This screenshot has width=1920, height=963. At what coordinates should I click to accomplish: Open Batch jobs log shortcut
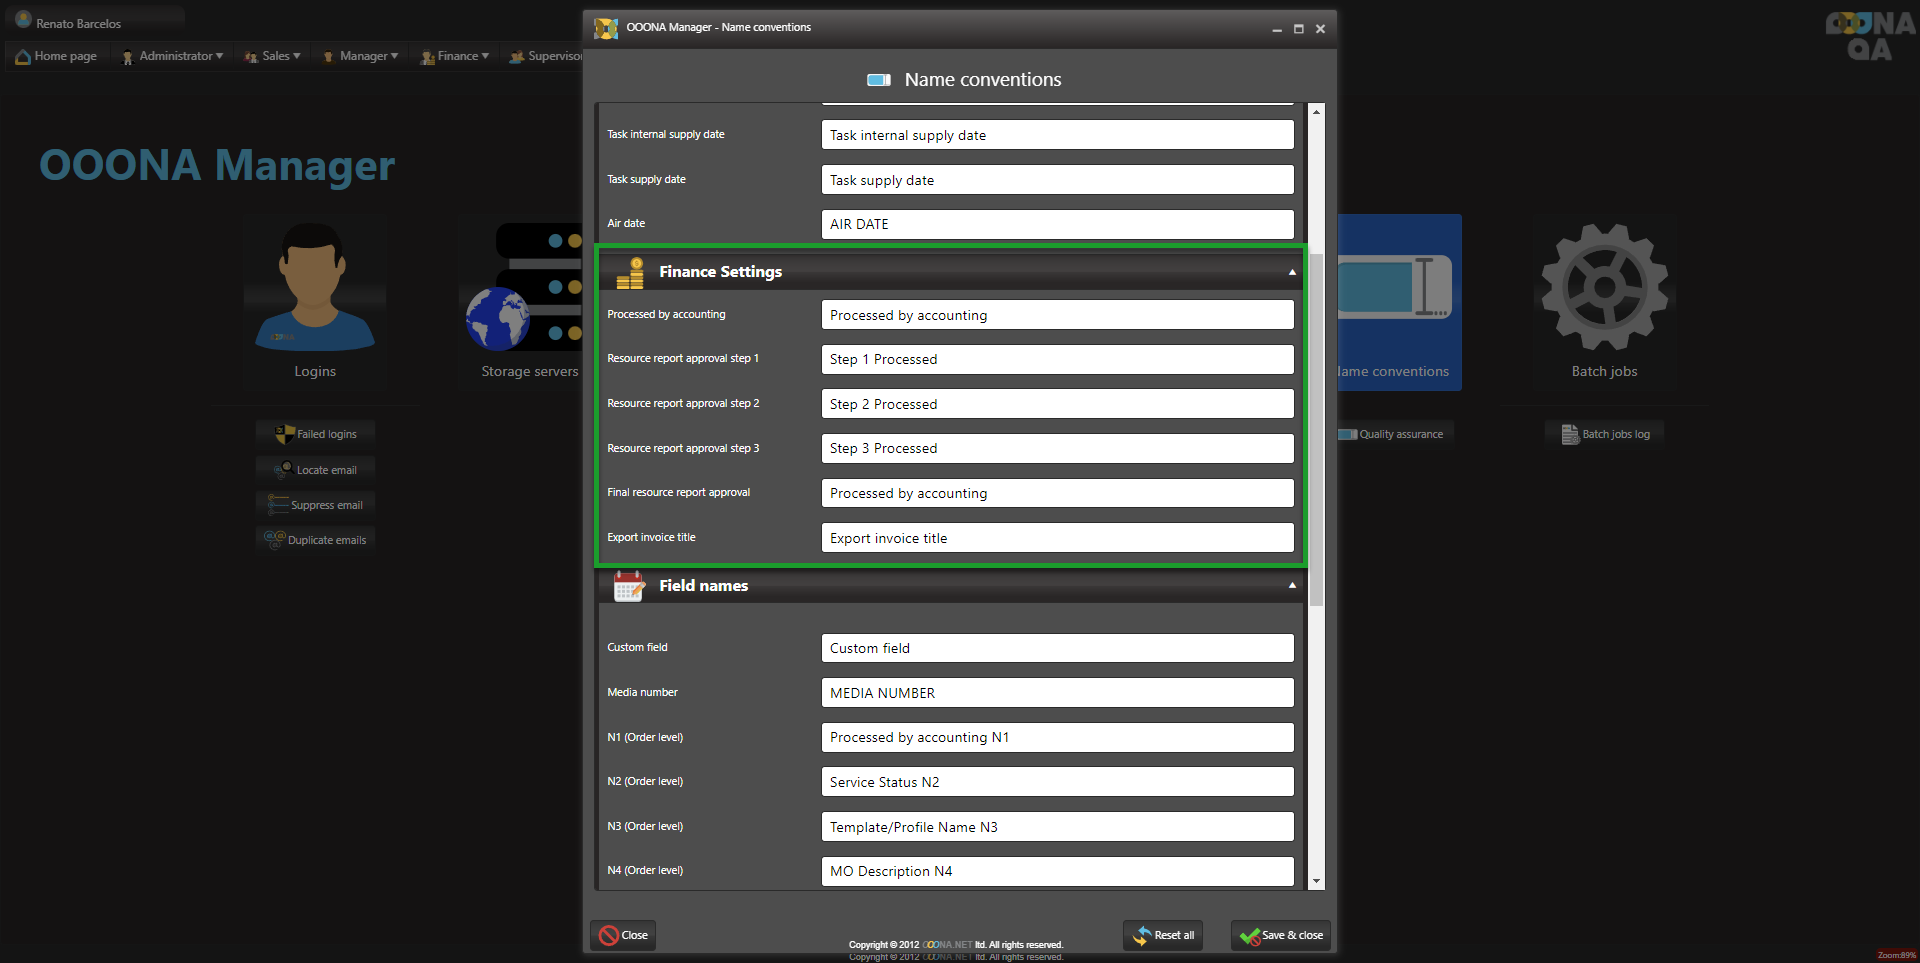coord(1606,434)
